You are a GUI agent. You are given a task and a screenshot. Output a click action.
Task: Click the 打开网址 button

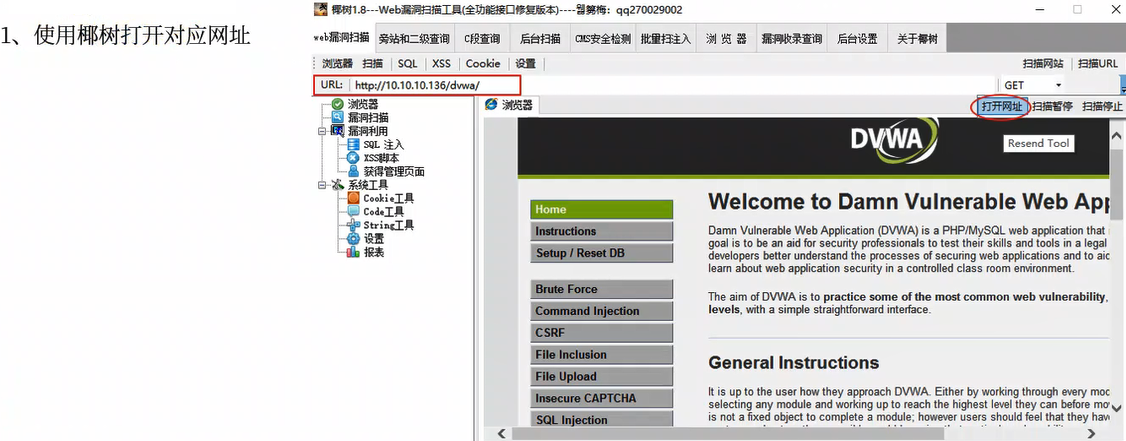(x=1002, y=106)
